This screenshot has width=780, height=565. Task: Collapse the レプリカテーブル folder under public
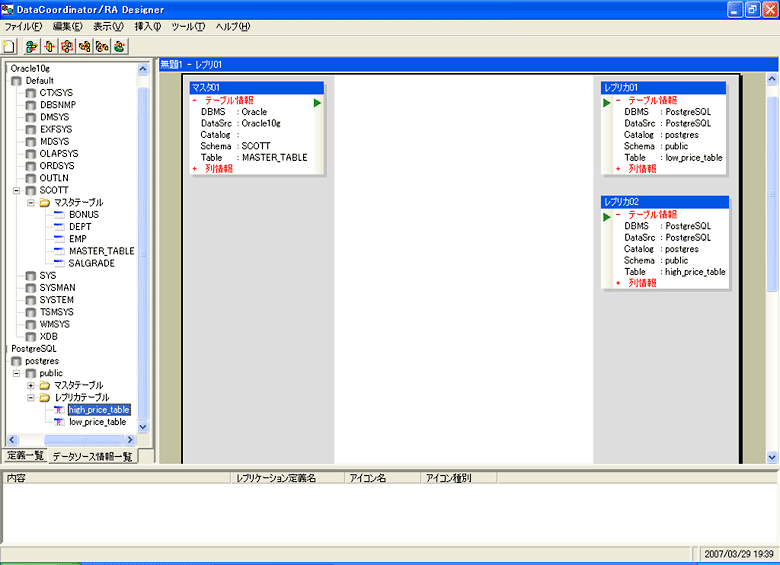(31, 398)
